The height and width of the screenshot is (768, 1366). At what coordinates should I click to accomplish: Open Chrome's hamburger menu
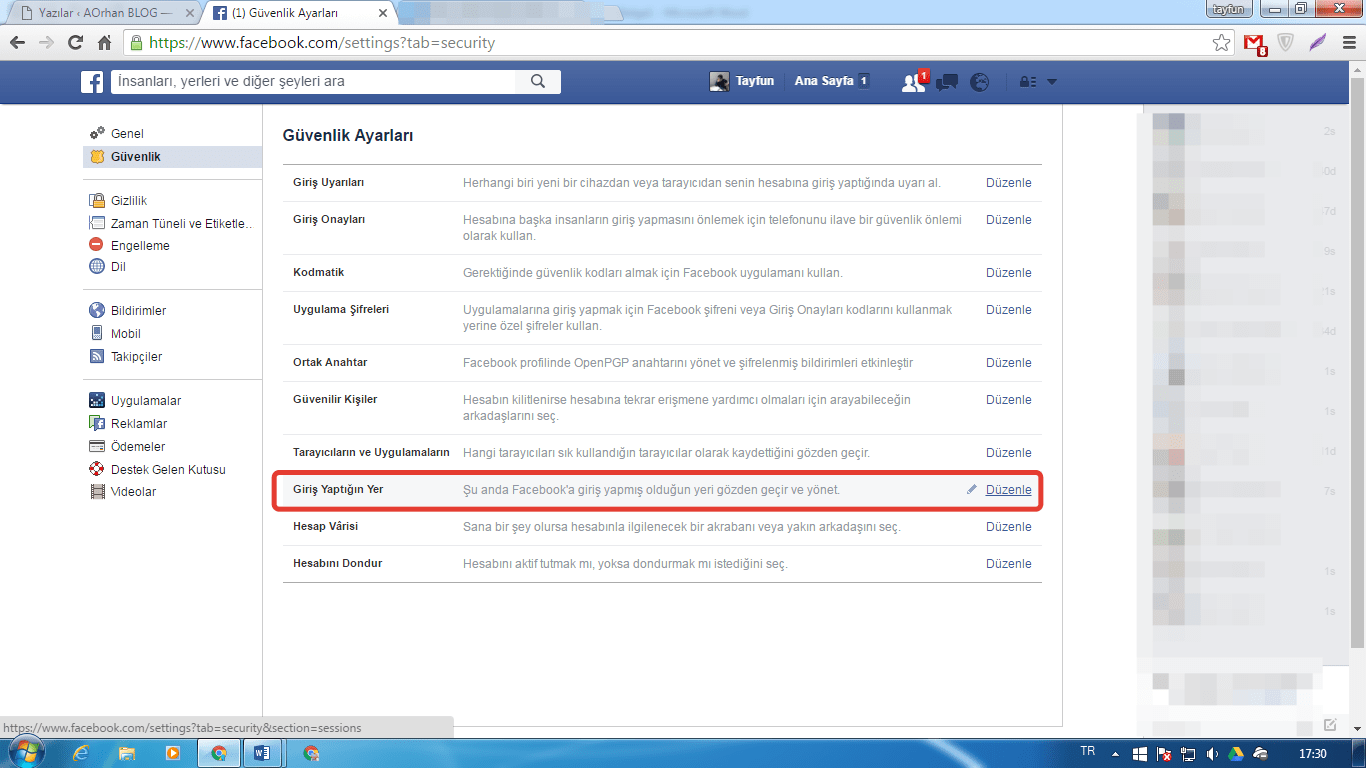(x=1349, y=43)
